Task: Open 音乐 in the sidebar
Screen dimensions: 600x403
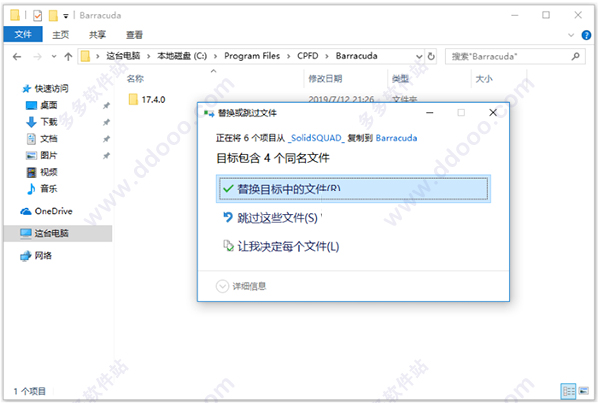Action: [41, 189]
